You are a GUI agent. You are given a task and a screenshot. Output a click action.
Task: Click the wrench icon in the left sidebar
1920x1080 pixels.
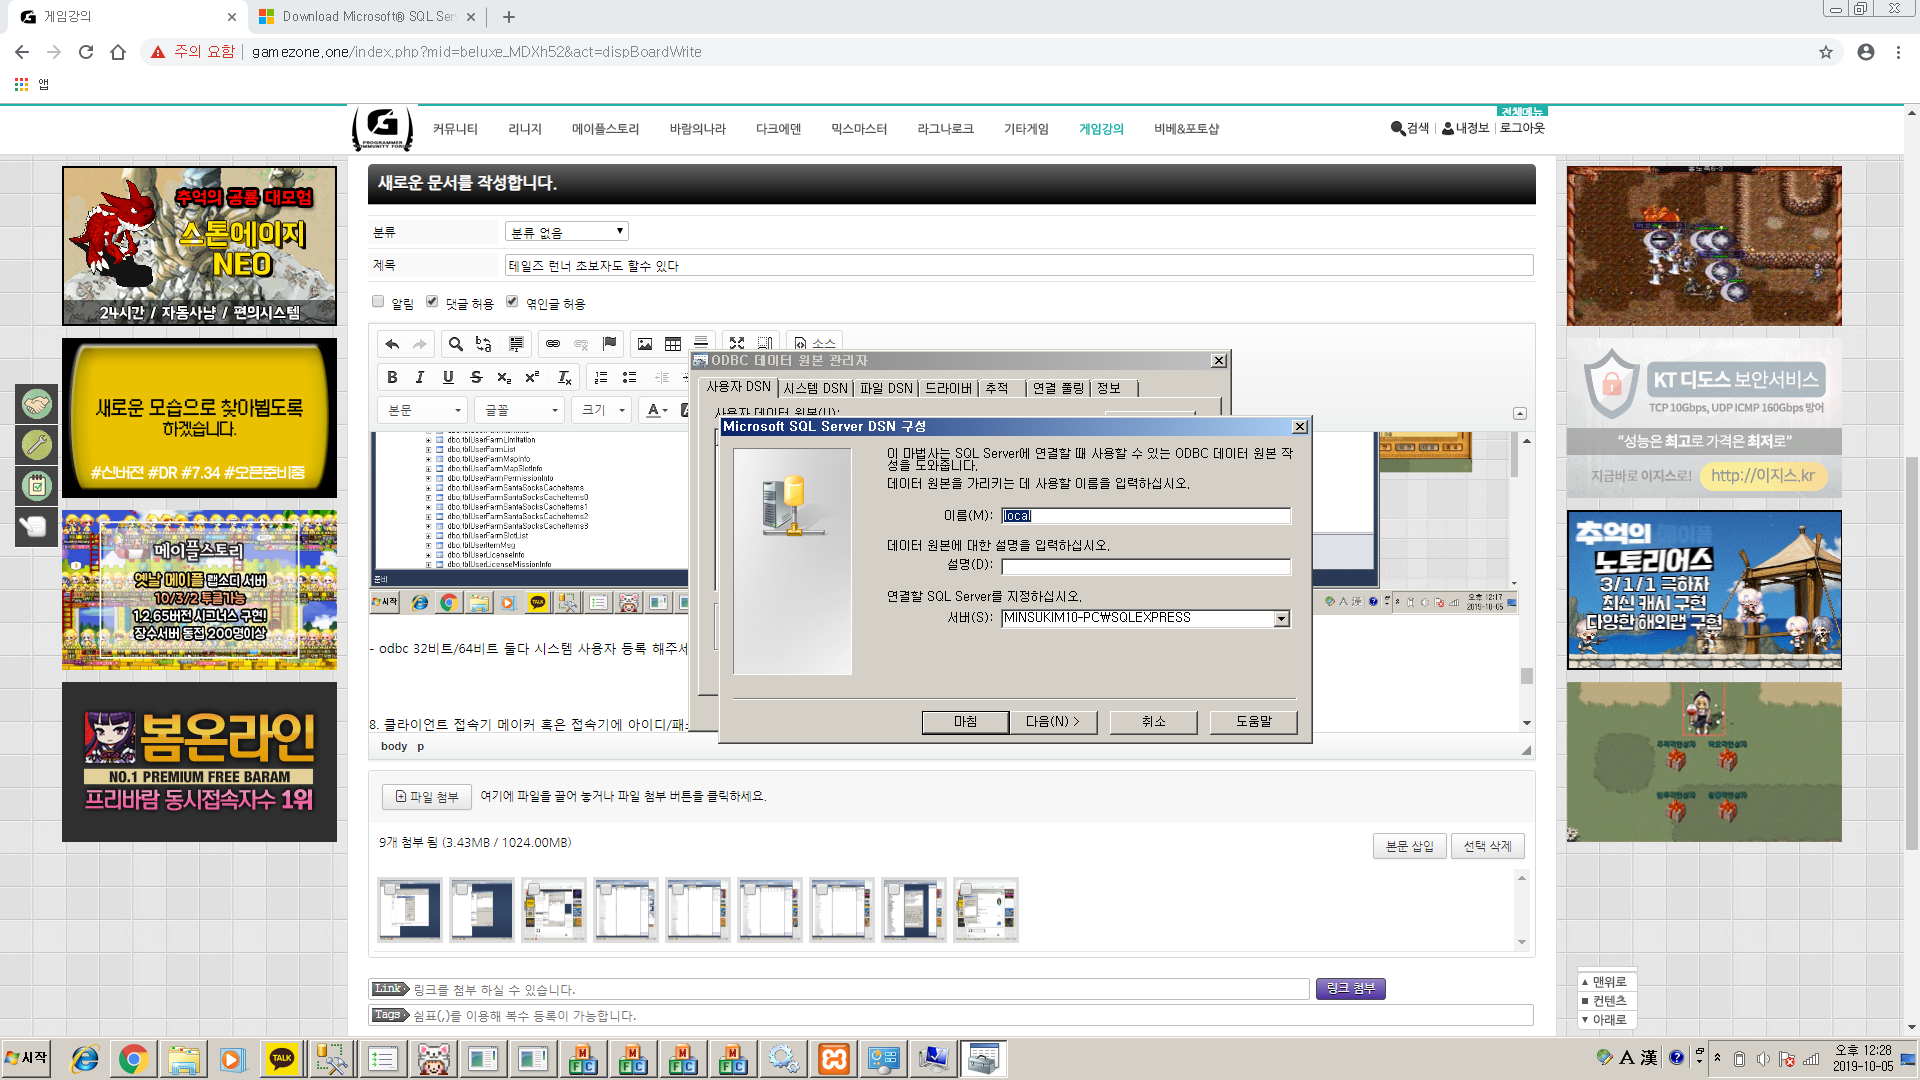pyautogui.click(x=37, y=444)
